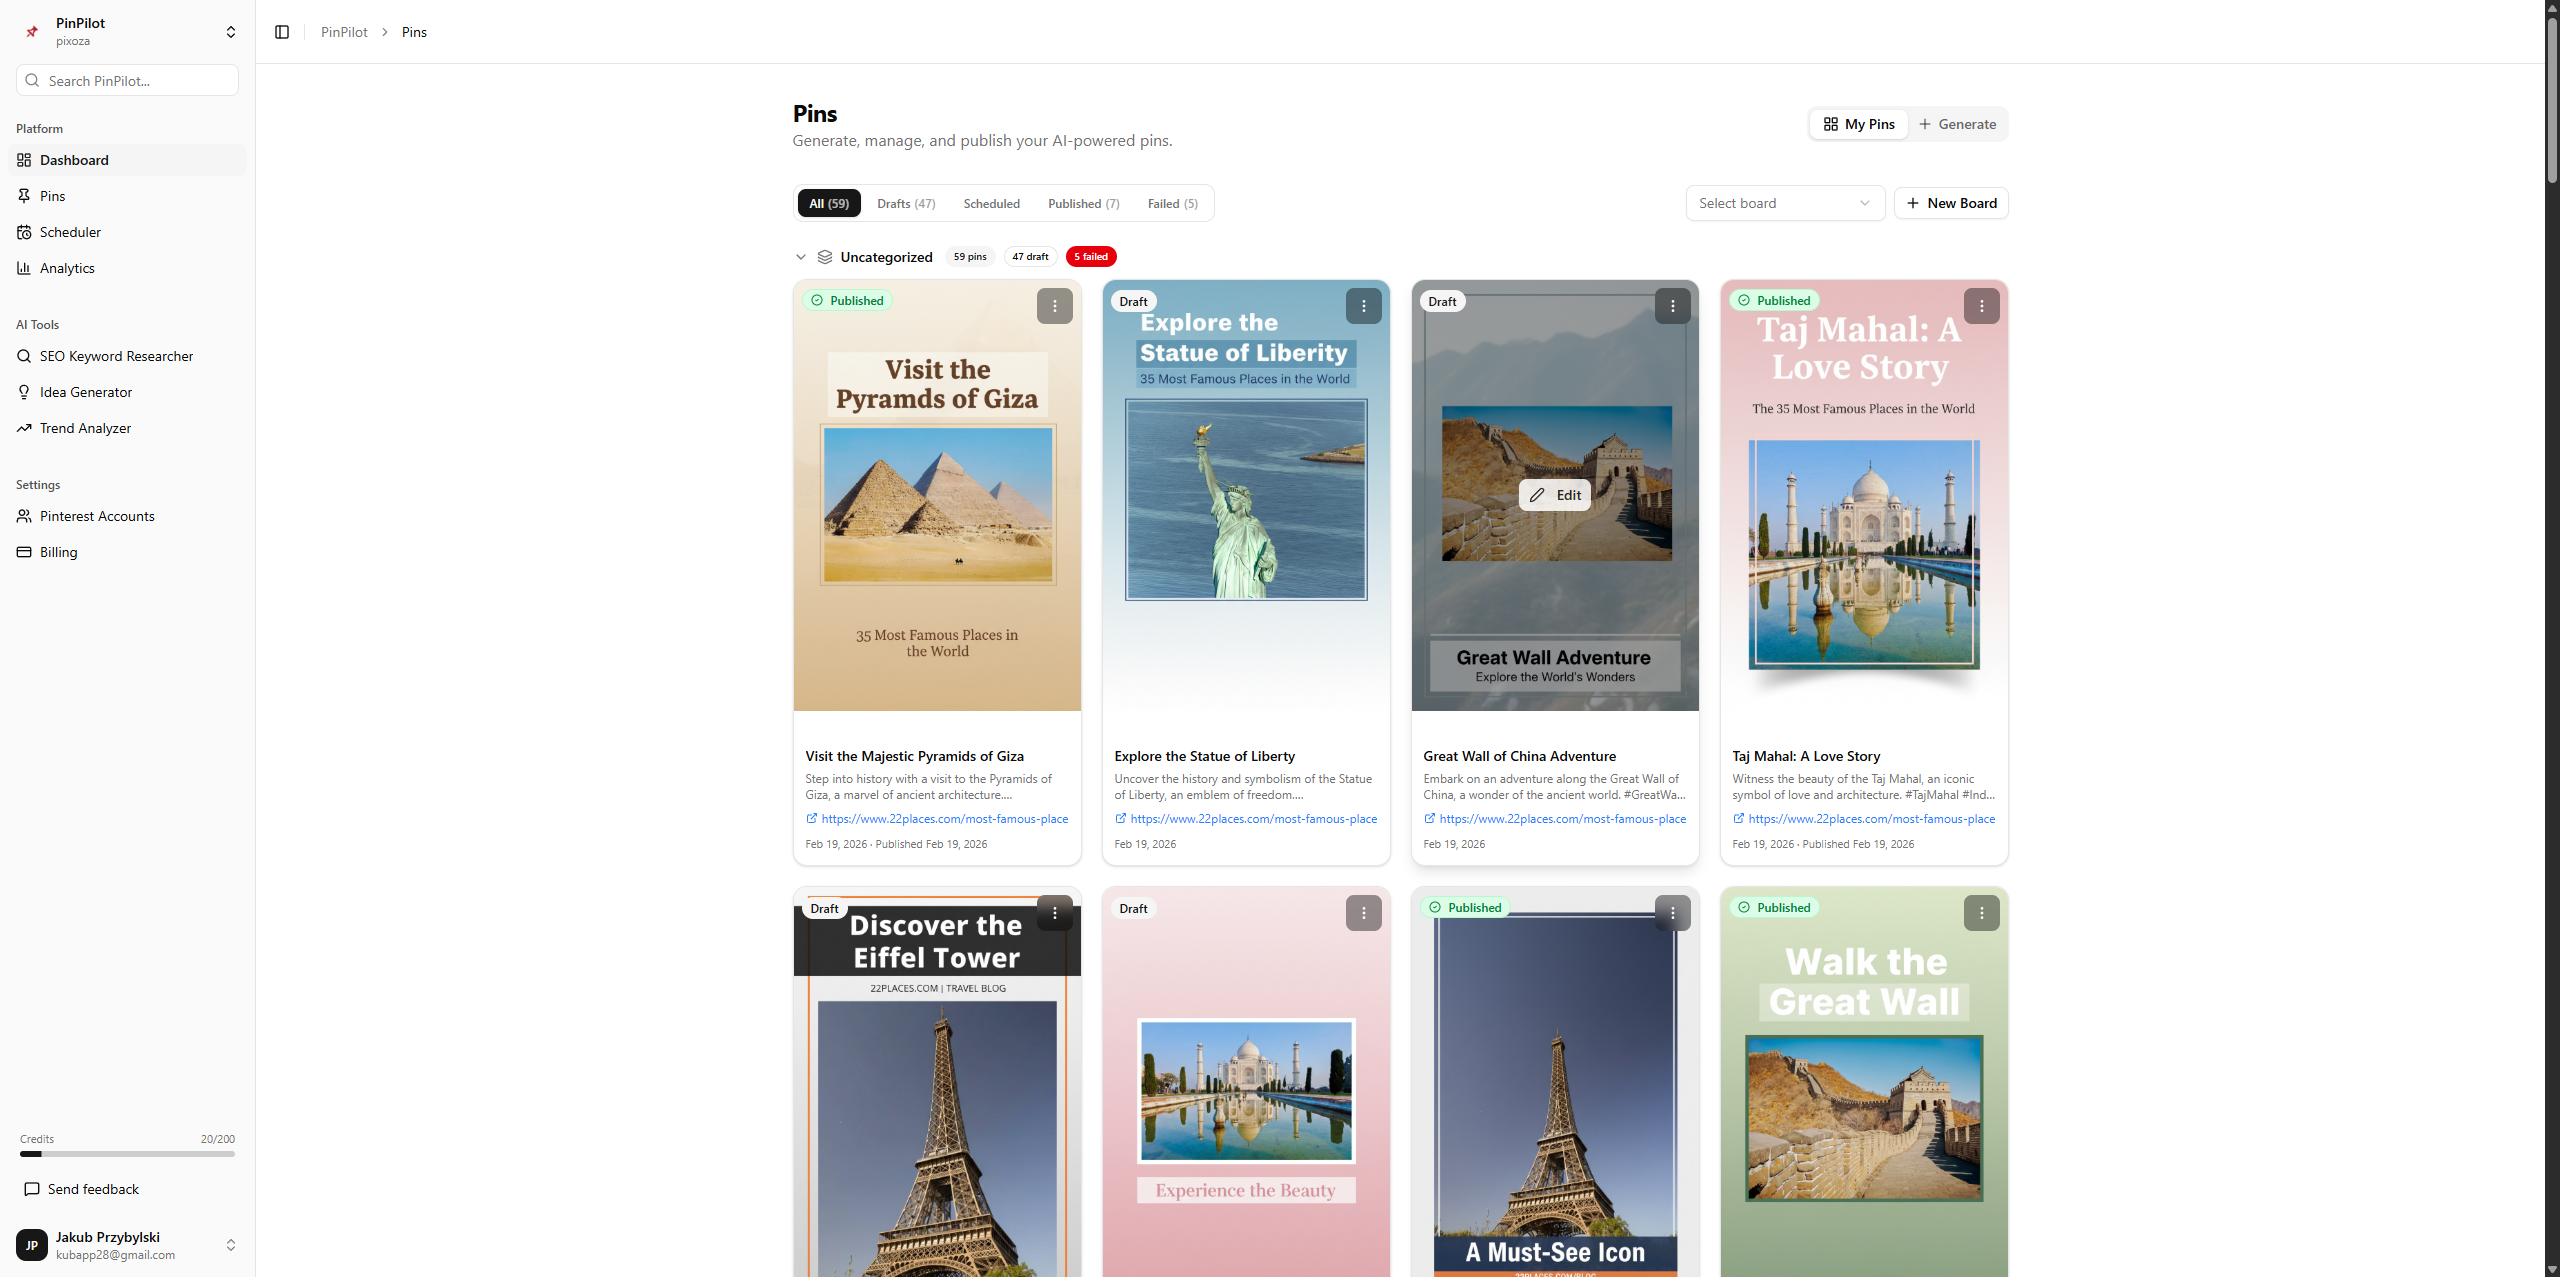Expand Jakub Przybylski account menu

[x=231, y=1245]
